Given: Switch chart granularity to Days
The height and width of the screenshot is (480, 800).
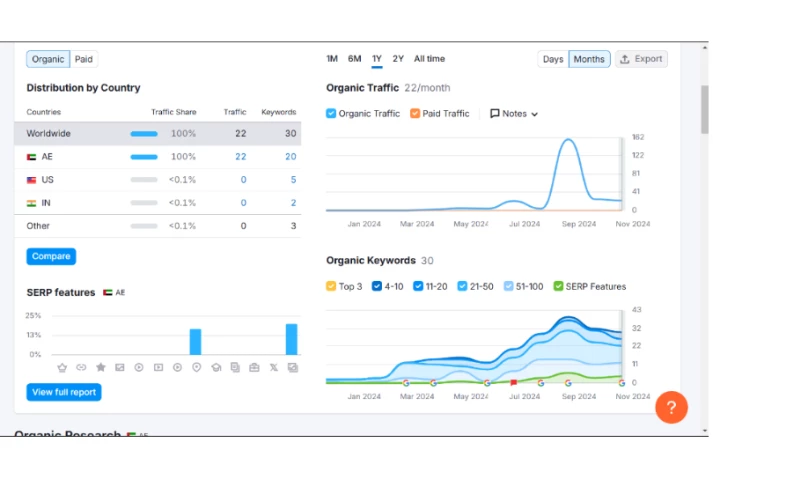Looking at the screenshot, I should (x=553, y=59).
